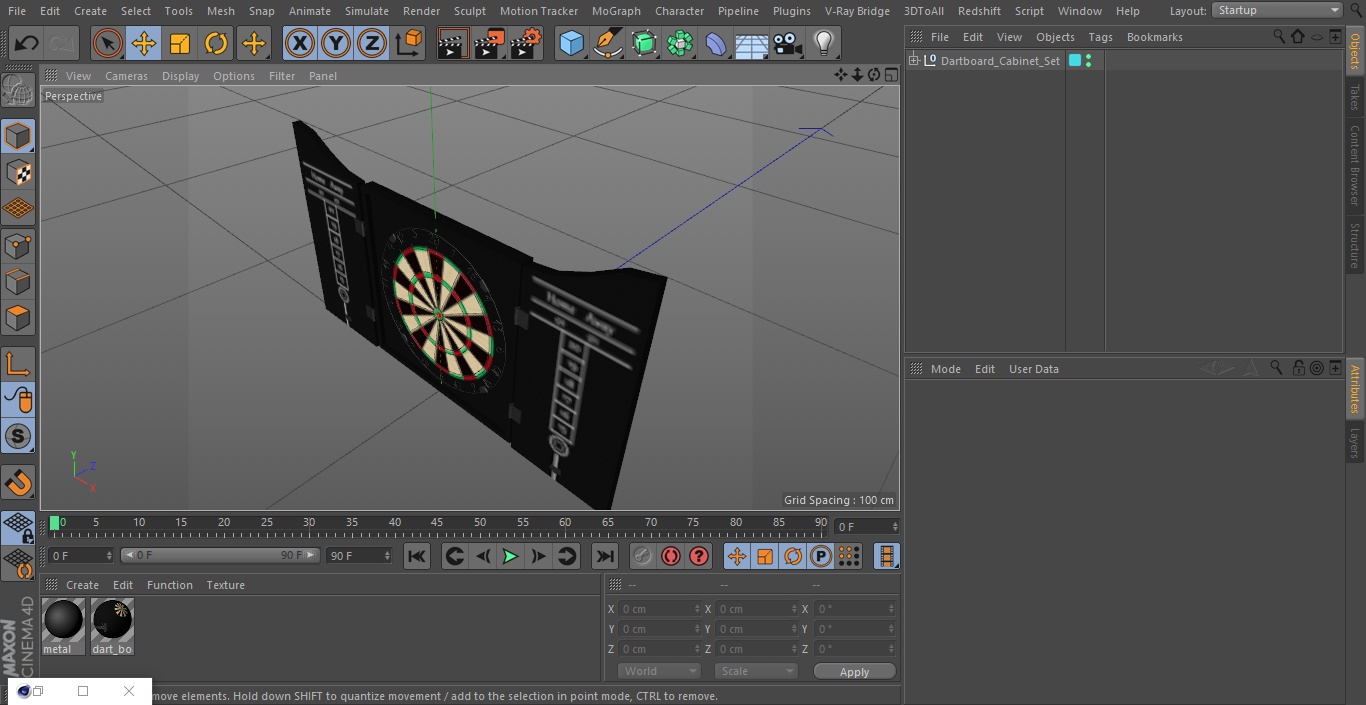Activate the Rotate tool
The image size is (1366, 705).
216,43
